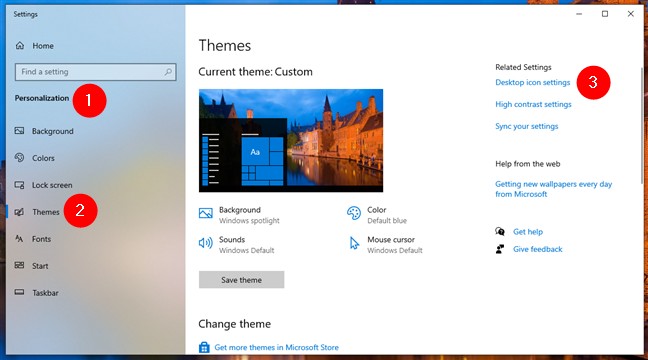648x360 pixels.
Task: Click the Background image icon under theme preview
Action: pos(205,213)
